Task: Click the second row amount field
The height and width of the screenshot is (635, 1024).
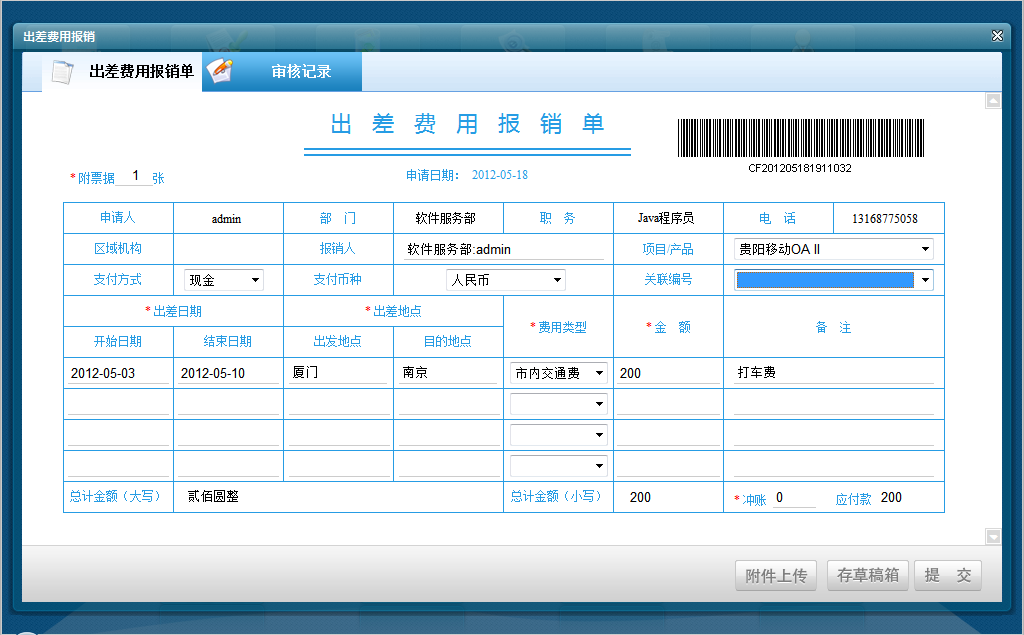Action: [x=668, y=404]
